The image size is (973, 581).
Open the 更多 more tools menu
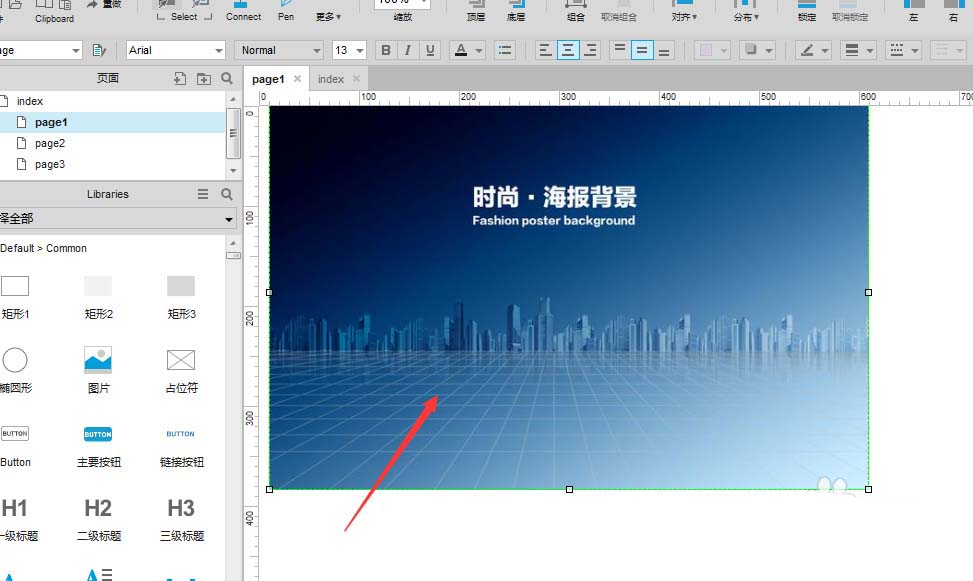(328, 17)
